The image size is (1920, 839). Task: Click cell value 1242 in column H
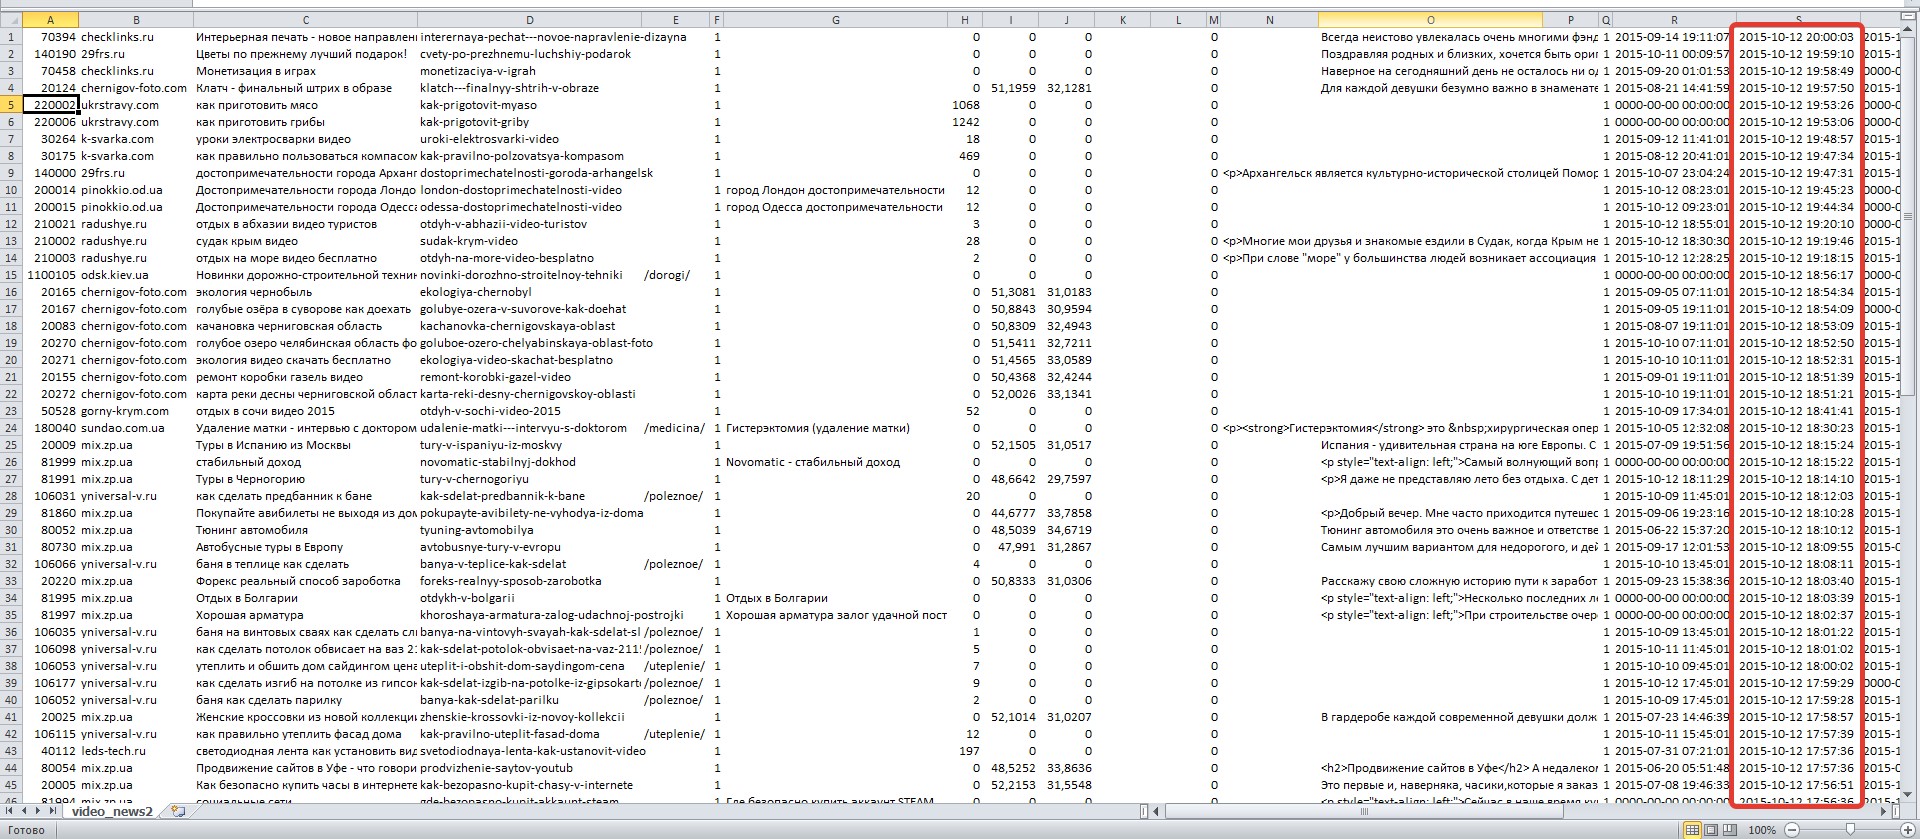(x=965, y=122)
